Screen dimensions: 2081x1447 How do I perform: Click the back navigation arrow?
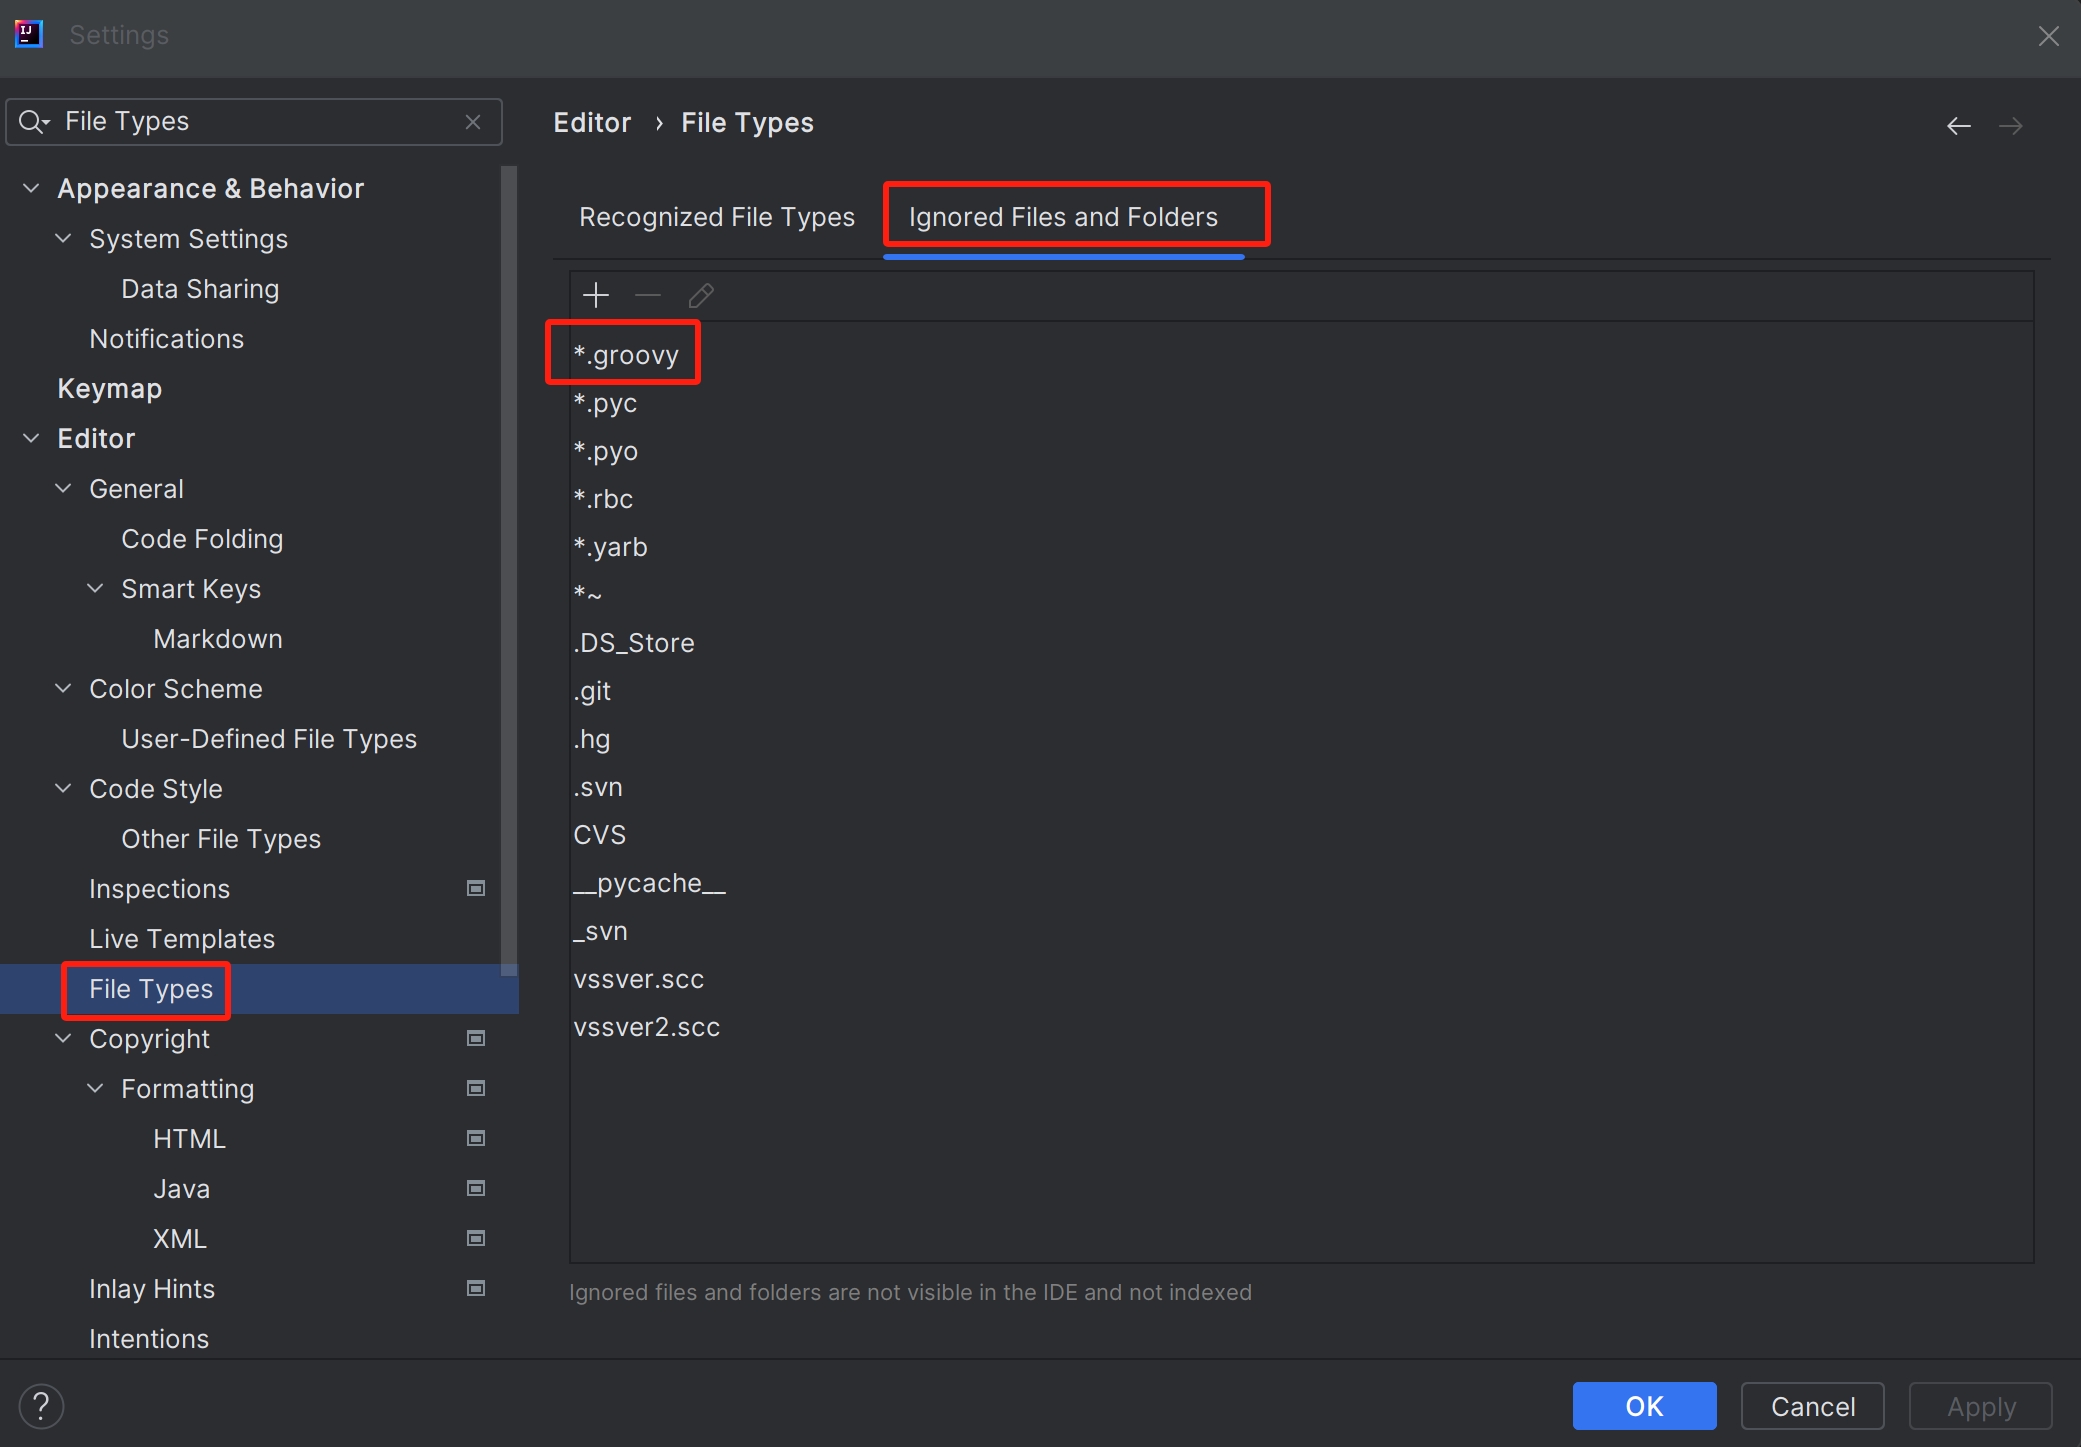click(1958, 126)
